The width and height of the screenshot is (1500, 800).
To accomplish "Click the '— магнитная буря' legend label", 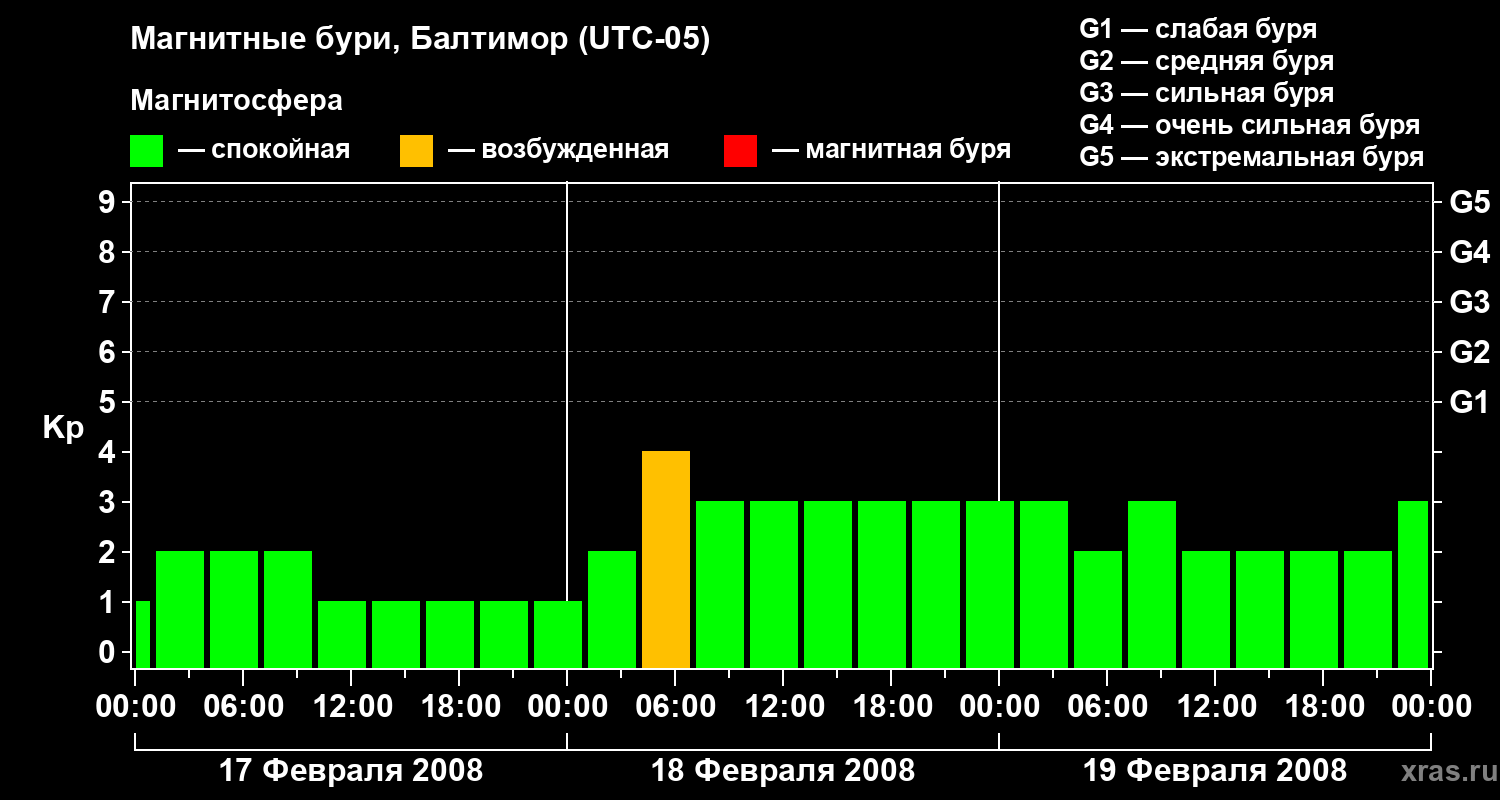I will point(892,151).
